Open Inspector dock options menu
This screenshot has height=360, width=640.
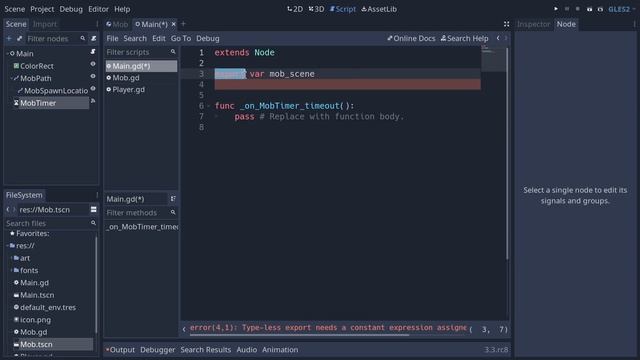click(634, 24)
